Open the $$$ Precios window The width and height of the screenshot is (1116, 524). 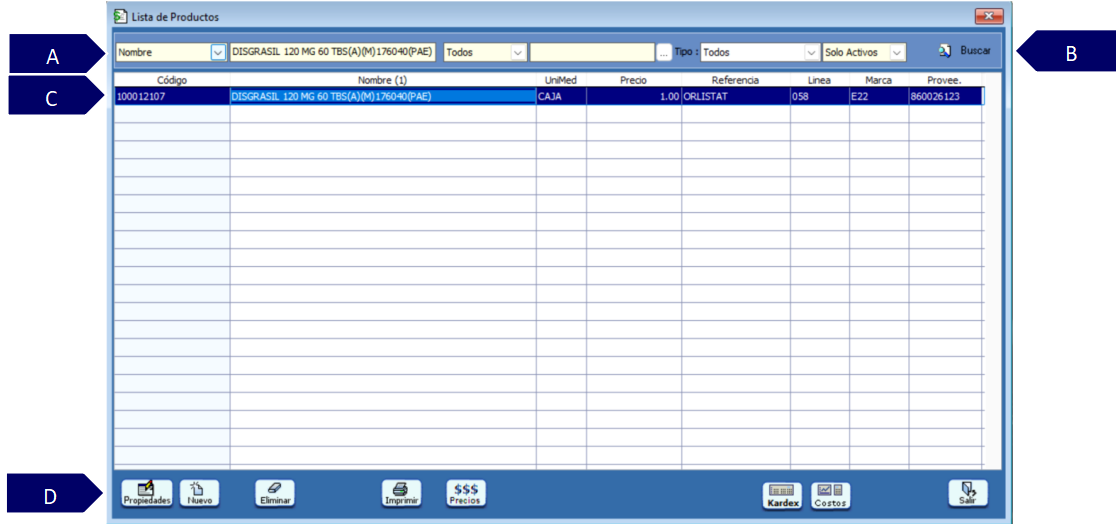click(x=465, y=493)
